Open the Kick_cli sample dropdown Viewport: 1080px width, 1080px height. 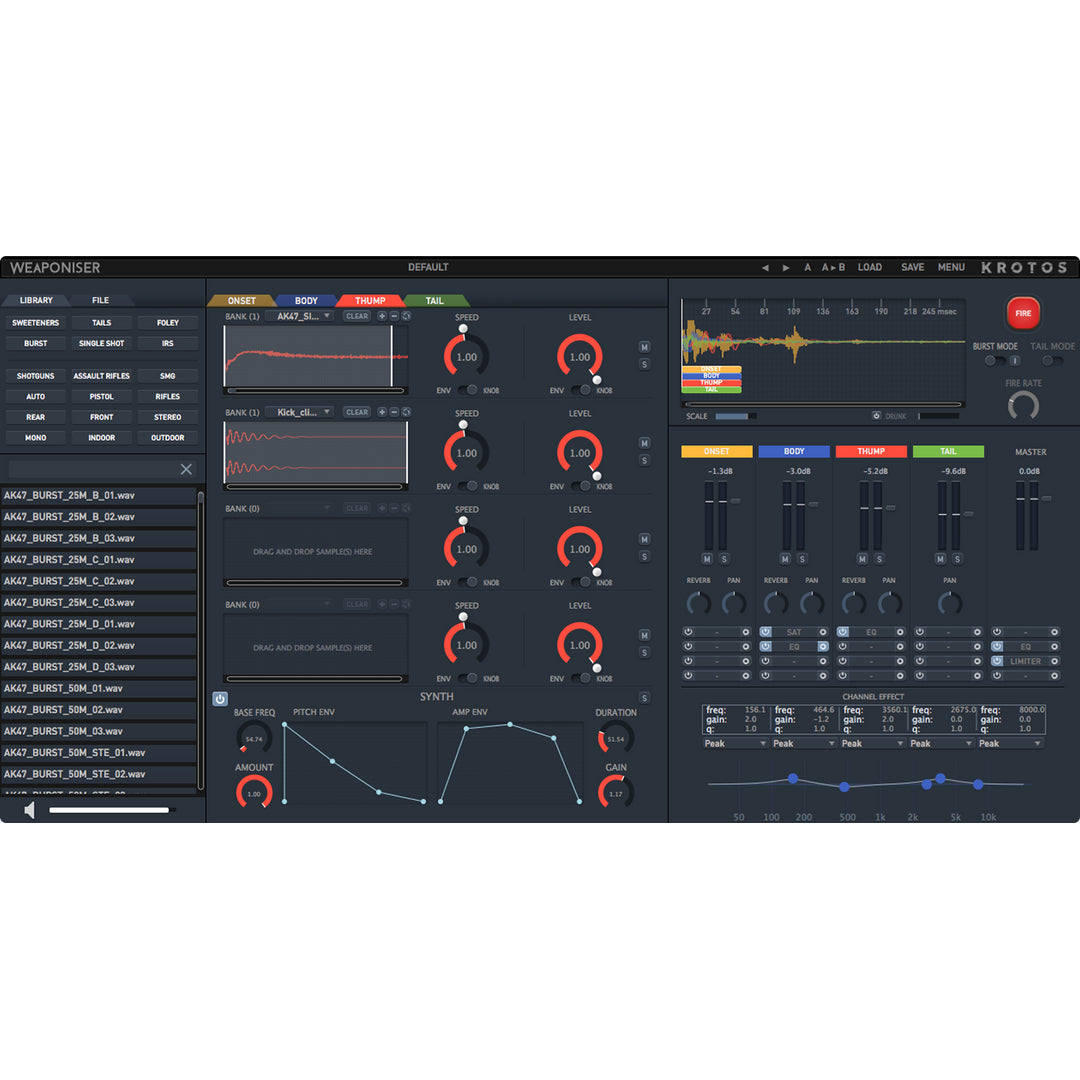[299, 412]
